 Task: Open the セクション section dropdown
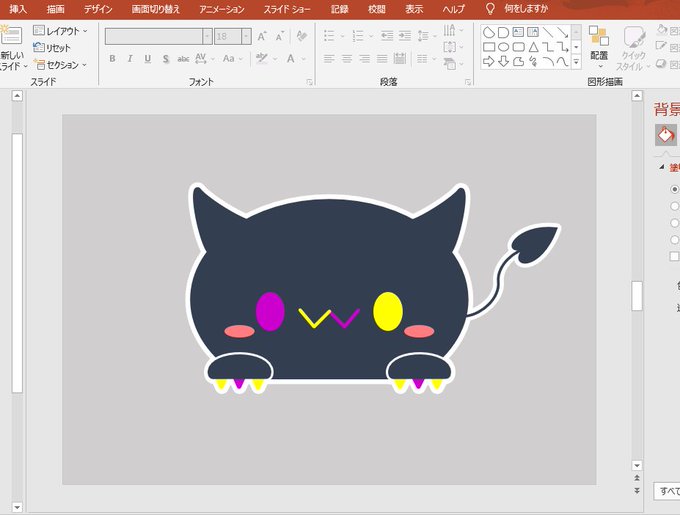click(61, 65)
